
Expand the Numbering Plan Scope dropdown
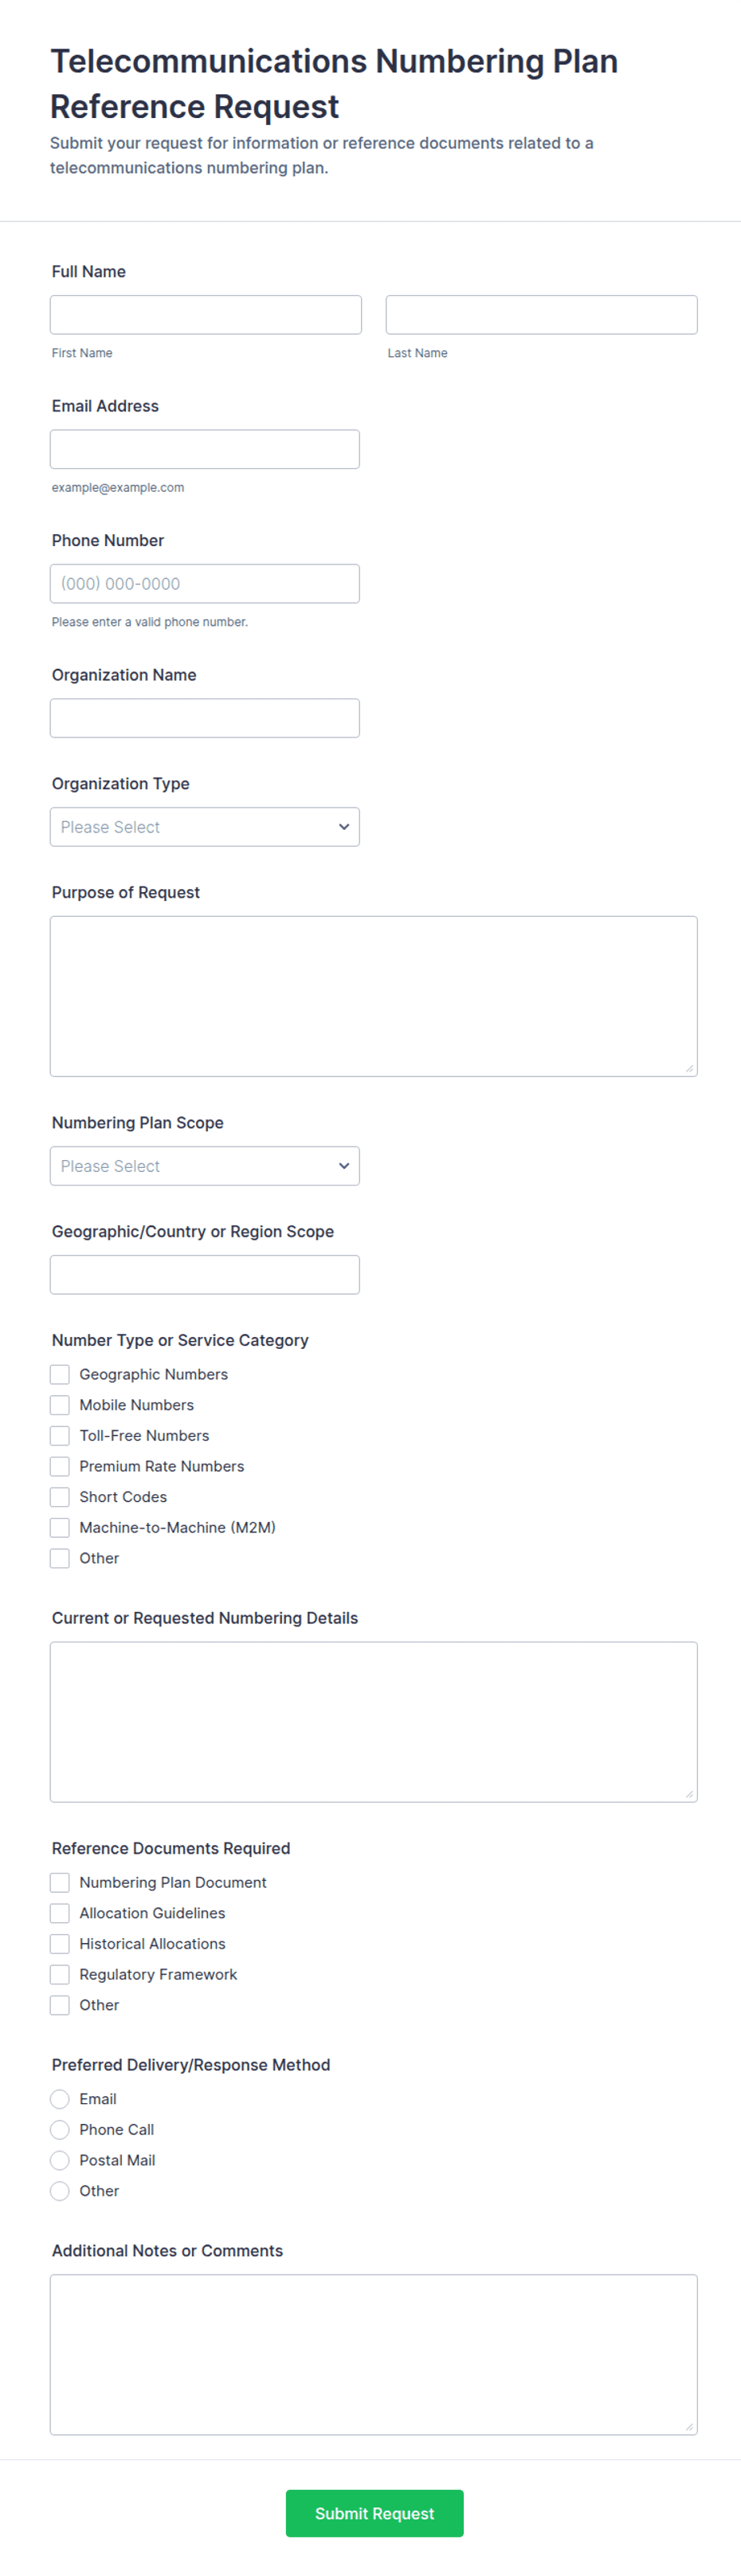point(205,1166)
